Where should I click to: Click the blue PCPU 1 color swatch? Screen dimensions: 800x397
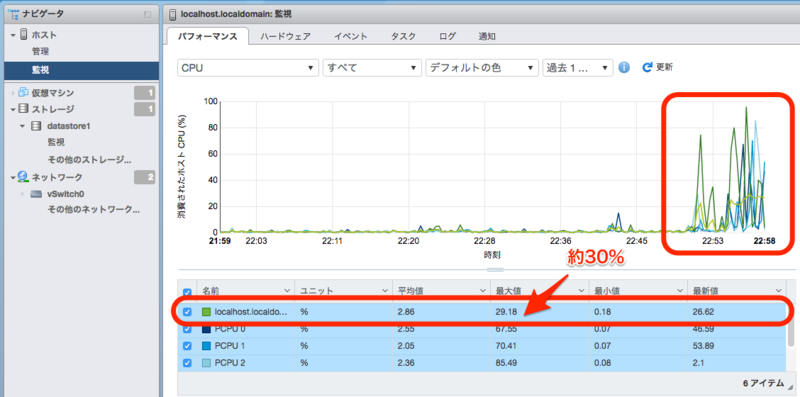pos(206,346)
